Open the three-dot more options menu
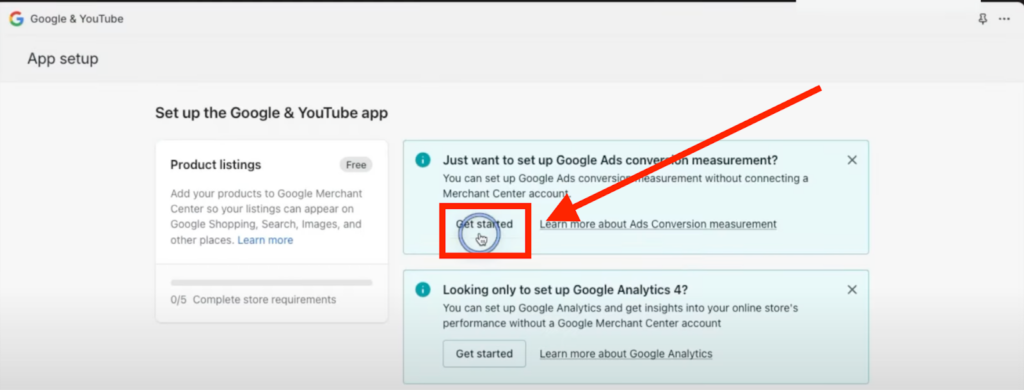The height and width of the screenshot is (390, 1024). click(x=1004, y=19)
